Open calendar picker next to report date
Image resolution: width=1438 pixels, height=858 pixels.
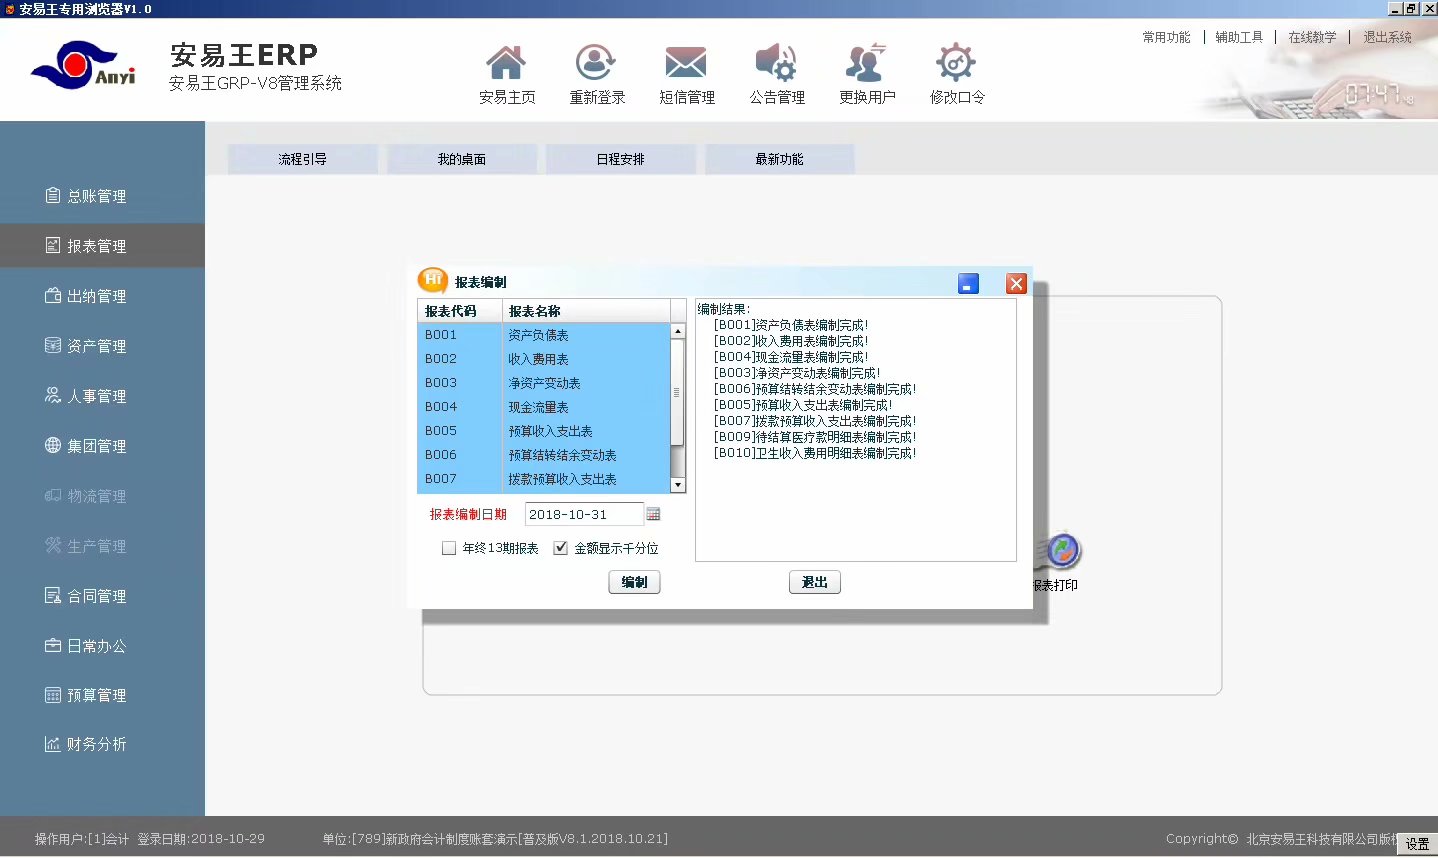coord(653,514)
